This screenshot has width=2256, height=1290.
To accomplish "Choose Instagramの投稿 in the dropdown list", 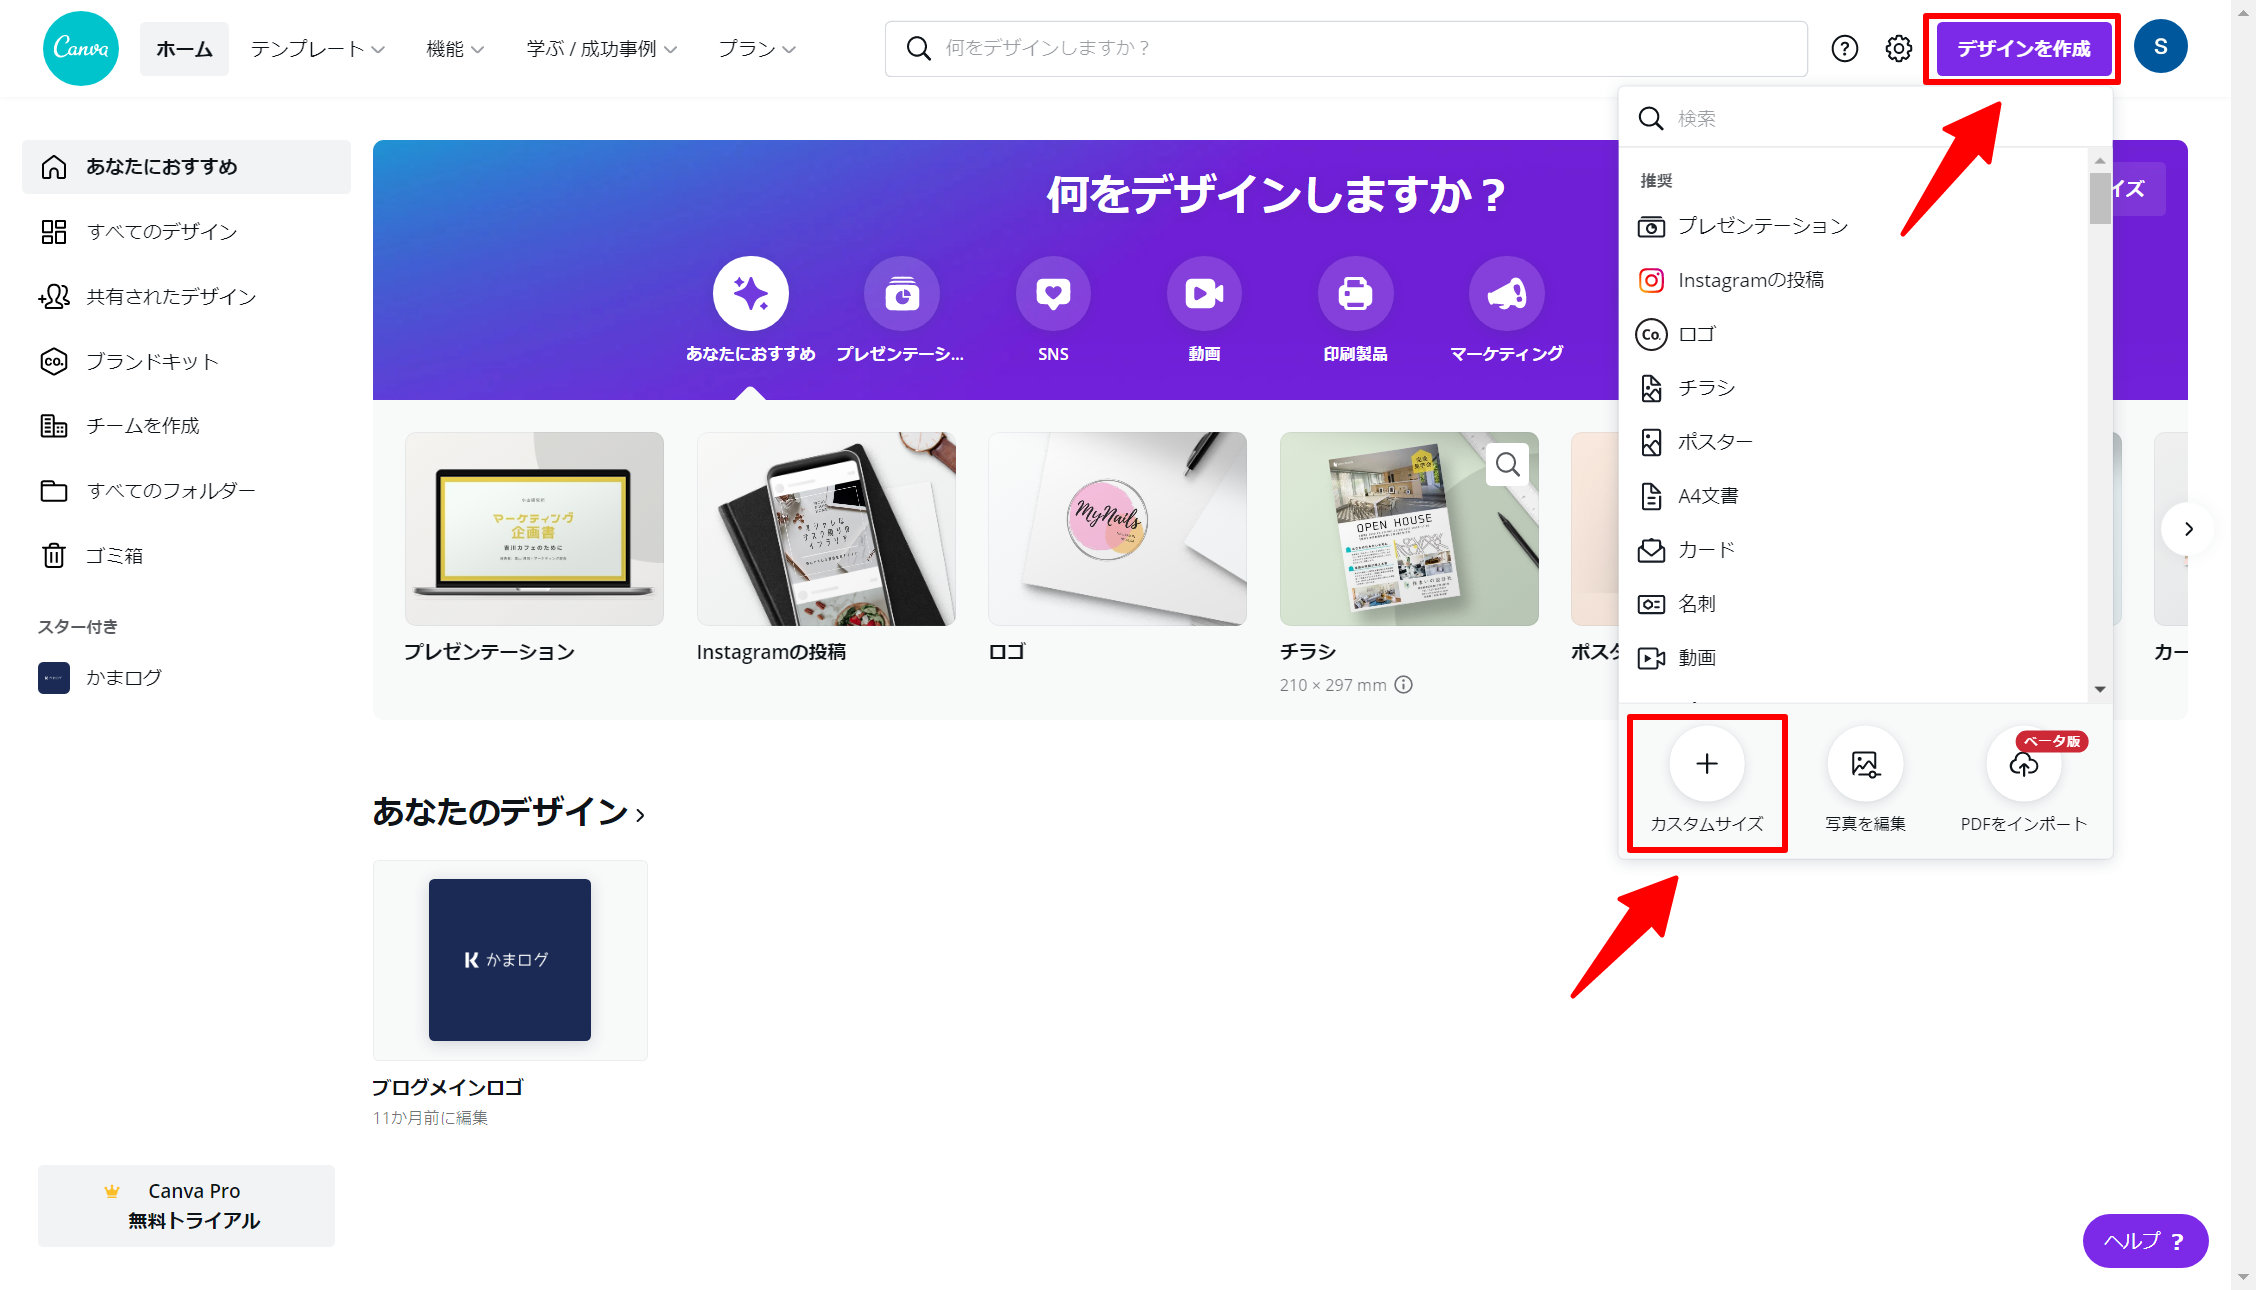I will coord(1853,280).
